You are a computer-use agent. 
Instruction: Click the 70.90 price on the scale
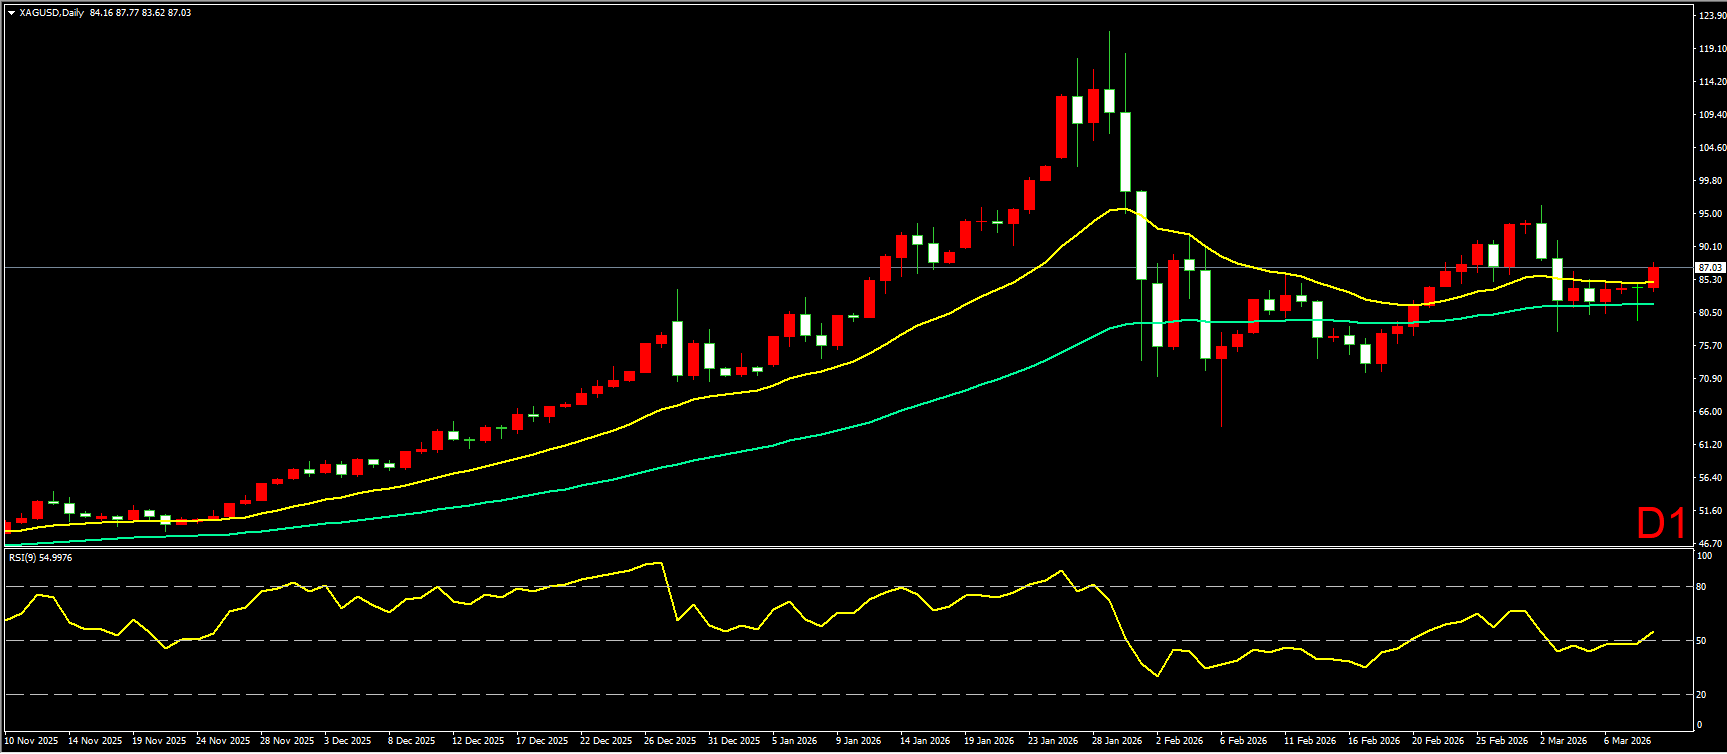click(1711, 379)
